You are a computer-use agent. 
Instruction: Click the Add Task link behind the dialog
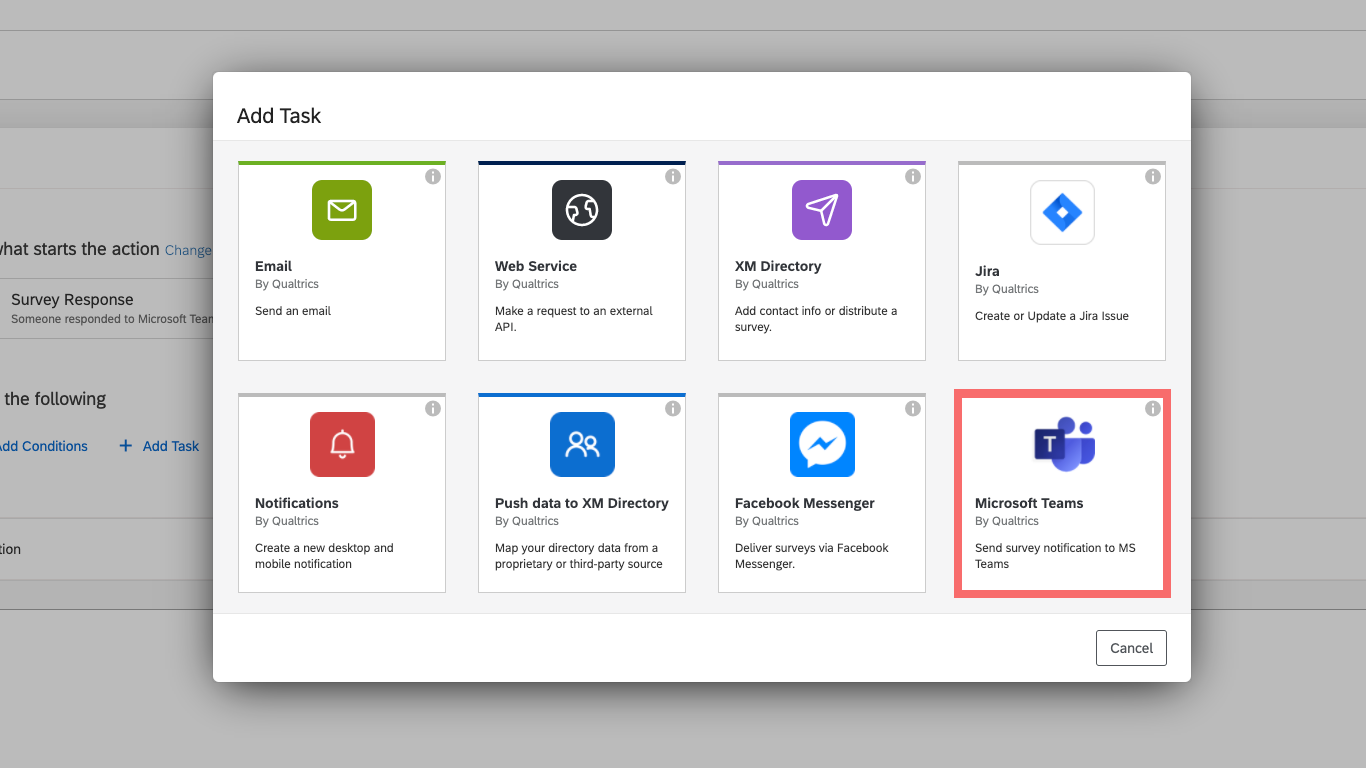point(171,446)
